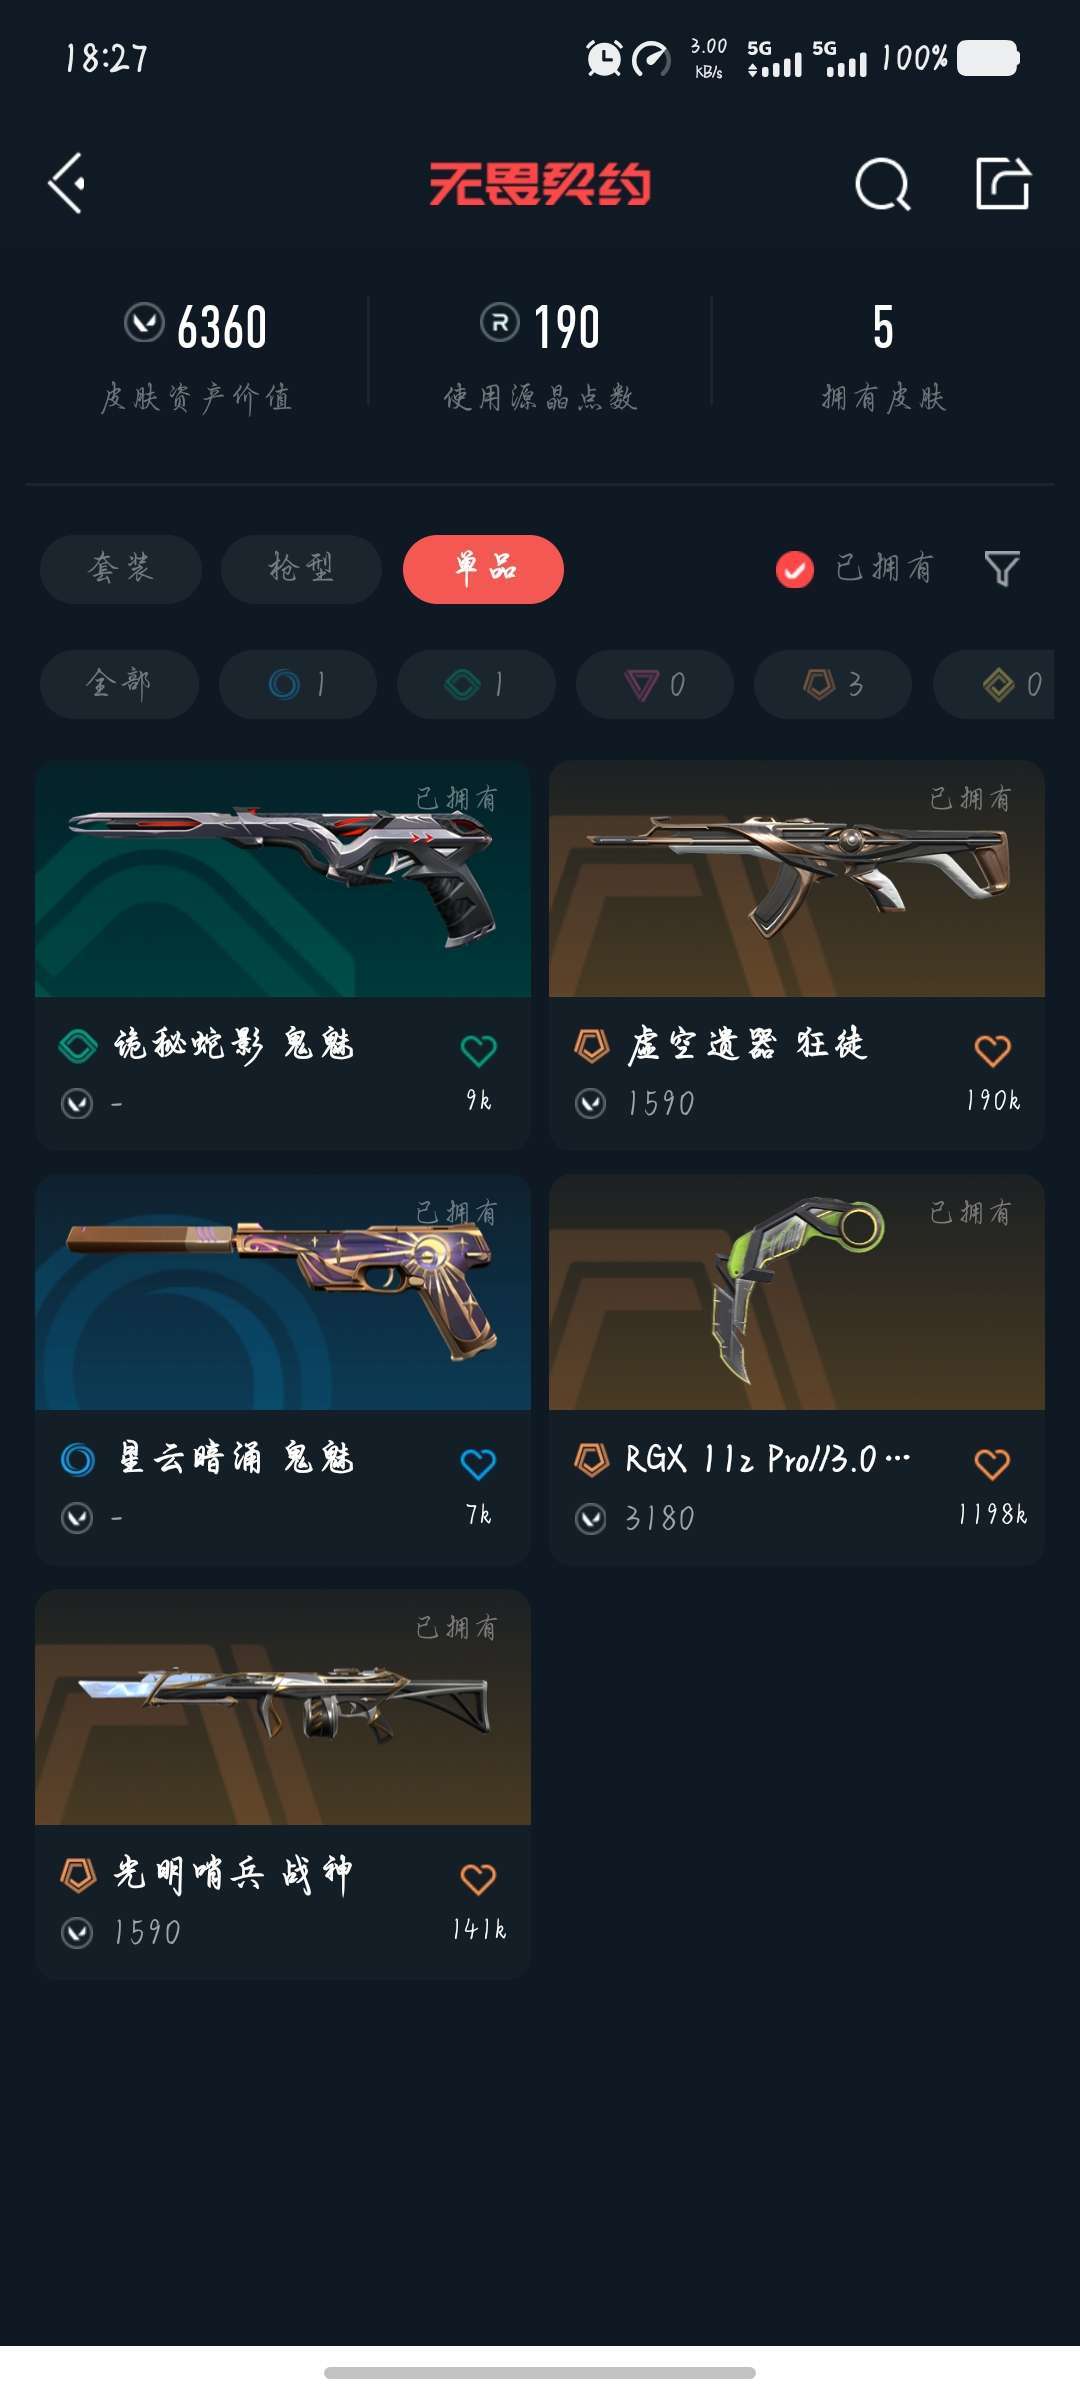Filter by orange pentagon tier showing 3
Screen dimensions: 1080x2400
pyautogui.click(x=833, y=684)
